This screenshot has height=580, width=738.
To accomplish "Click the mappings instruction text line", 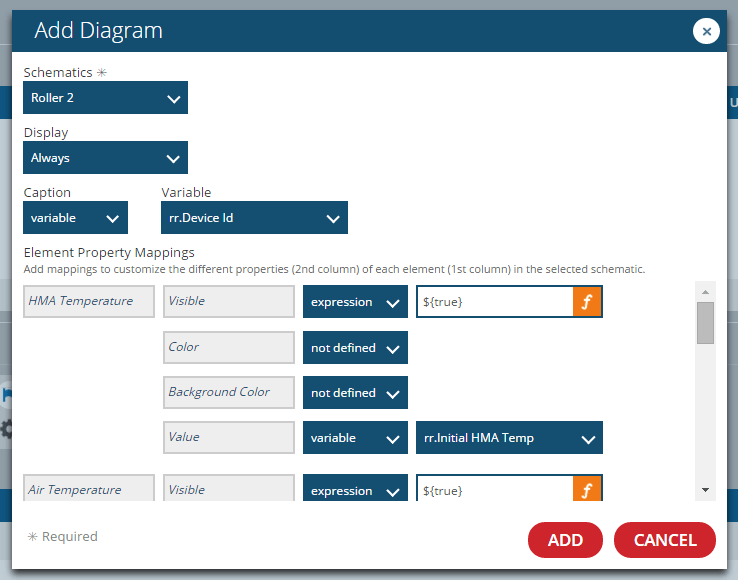I will coord(334,269).
